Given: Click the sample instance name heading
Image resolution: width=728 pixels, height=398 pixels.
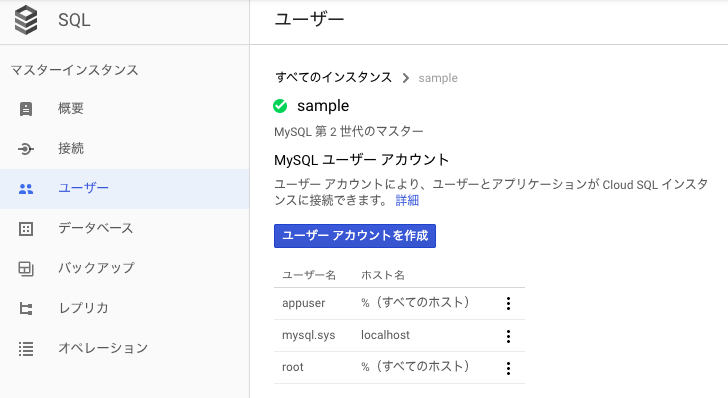Looking at the screenshot, I should (x=323, y=106).
